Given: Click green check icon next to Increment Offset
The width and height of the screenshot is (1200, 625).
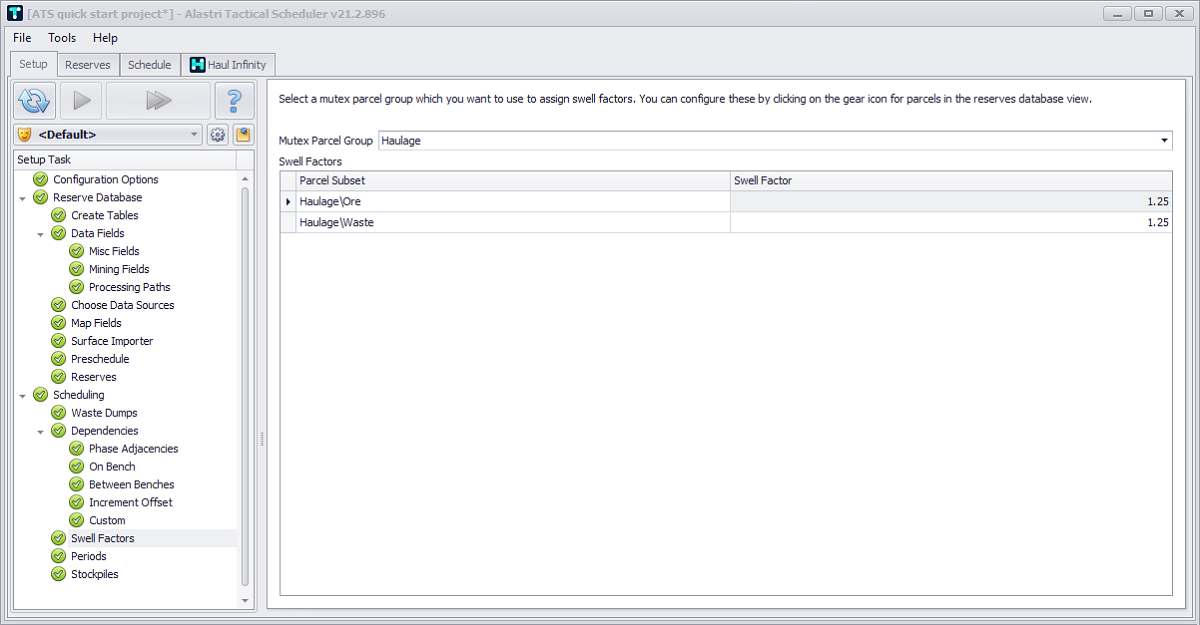Looking at the screenshot, I should [x=77, y=503].
